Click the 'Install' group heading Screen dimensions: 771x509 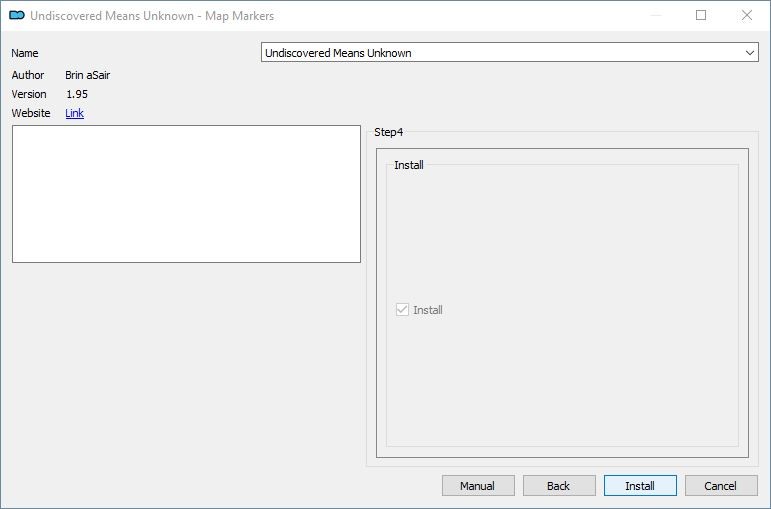(409, 165)
